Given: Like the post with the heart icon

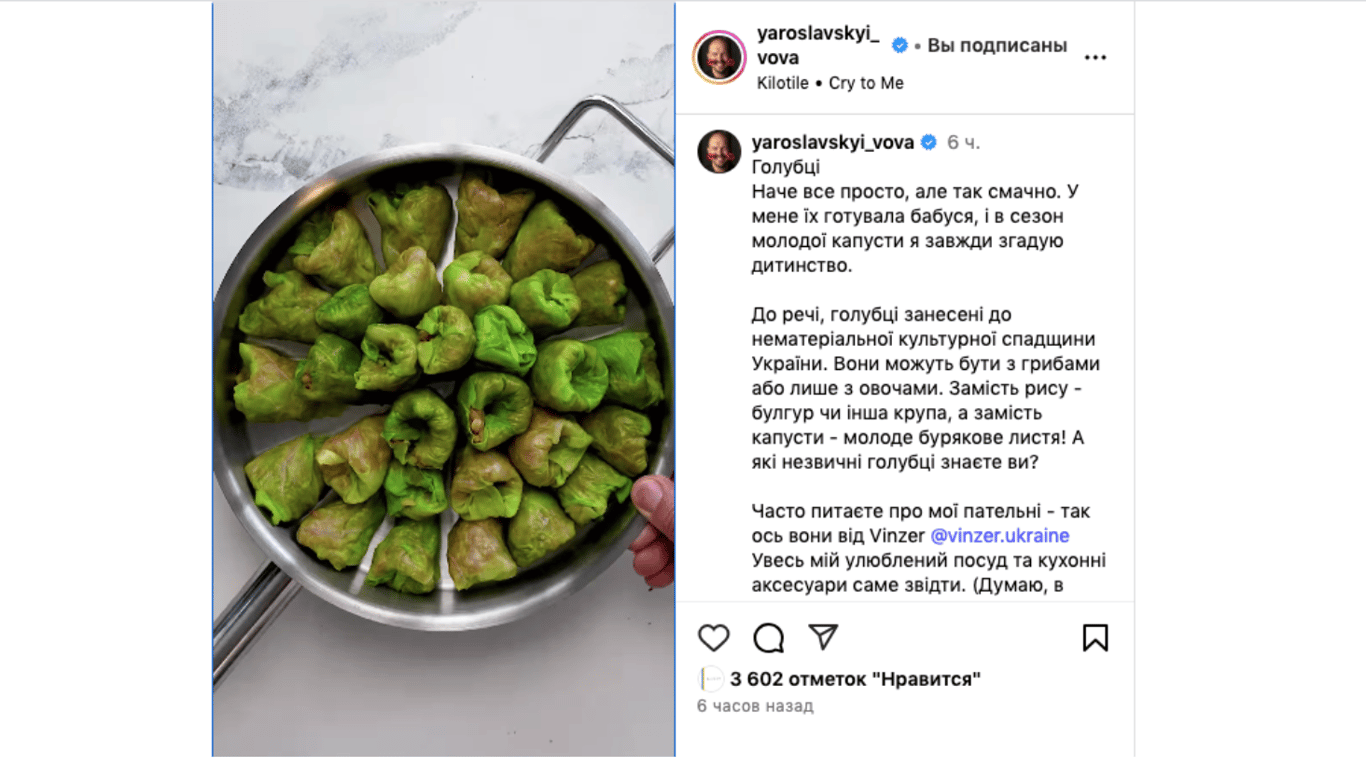Looking at the screenshot, I should click(x=714, y=638).
